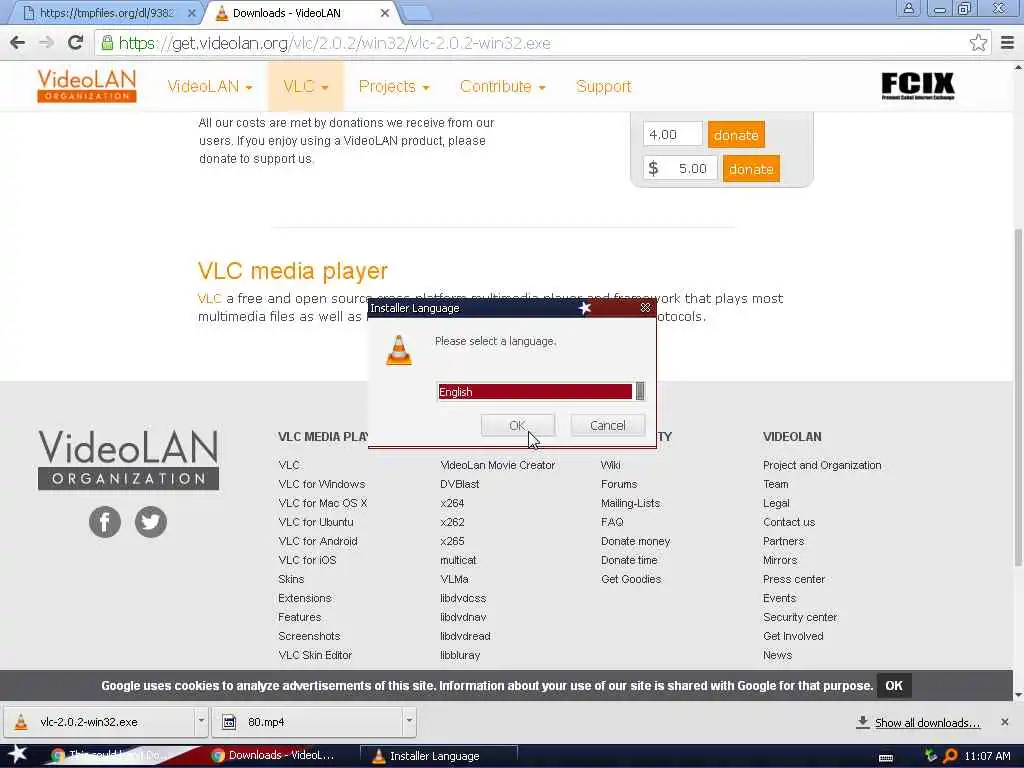This screenshot has width=1024, height=768.
Task: Bookmark page with the star icon
Action: [x=978, y=43]
